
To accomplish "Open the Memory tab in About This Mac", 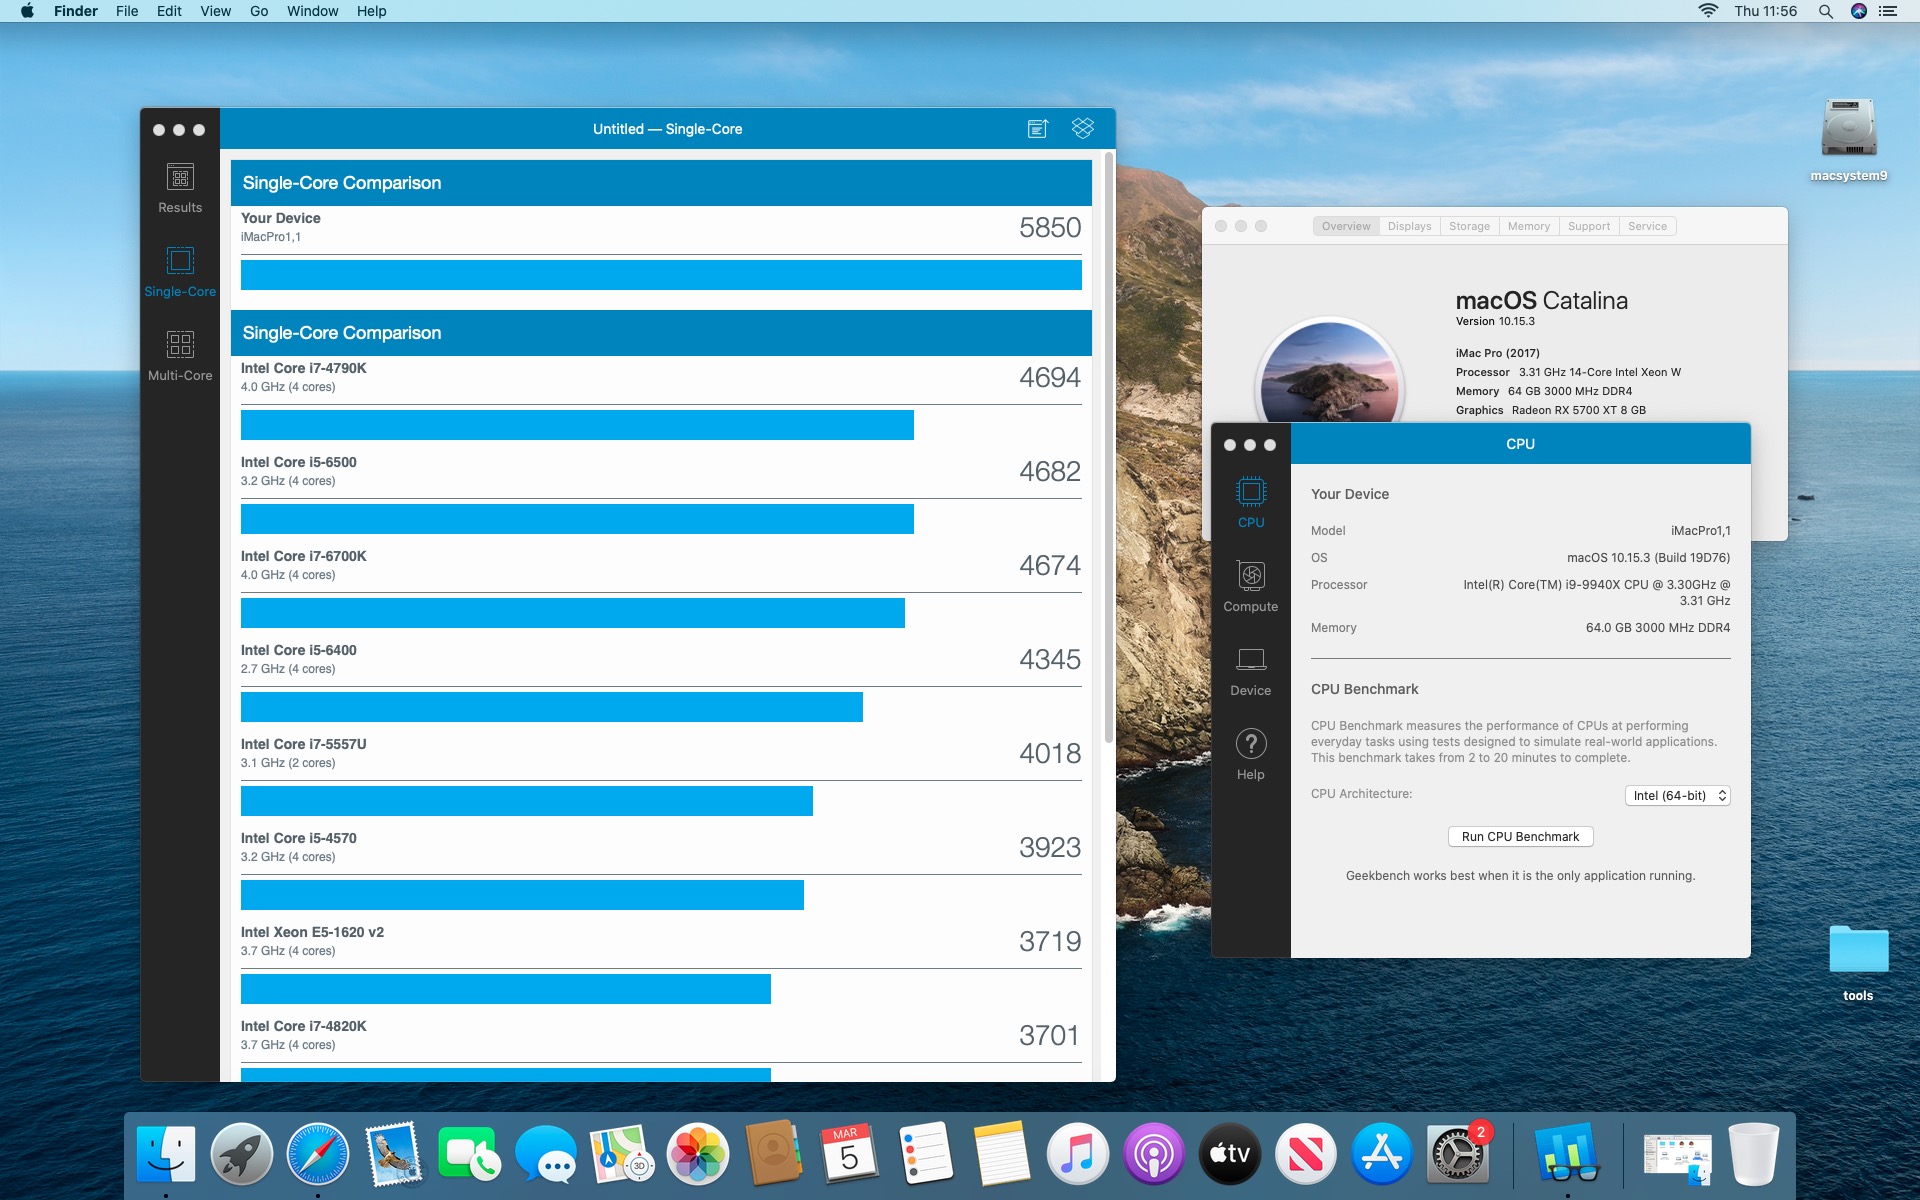I will coord(1528,226).
